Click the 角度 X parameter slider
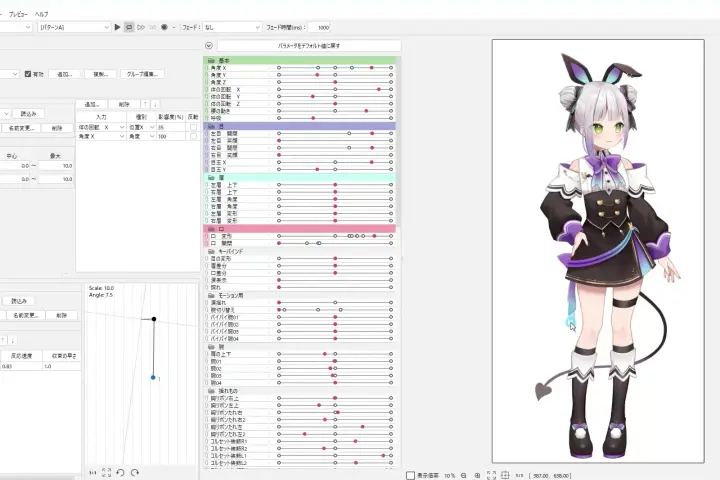The width and height of the screenshot is (720, 480). (x=335, y=68)
